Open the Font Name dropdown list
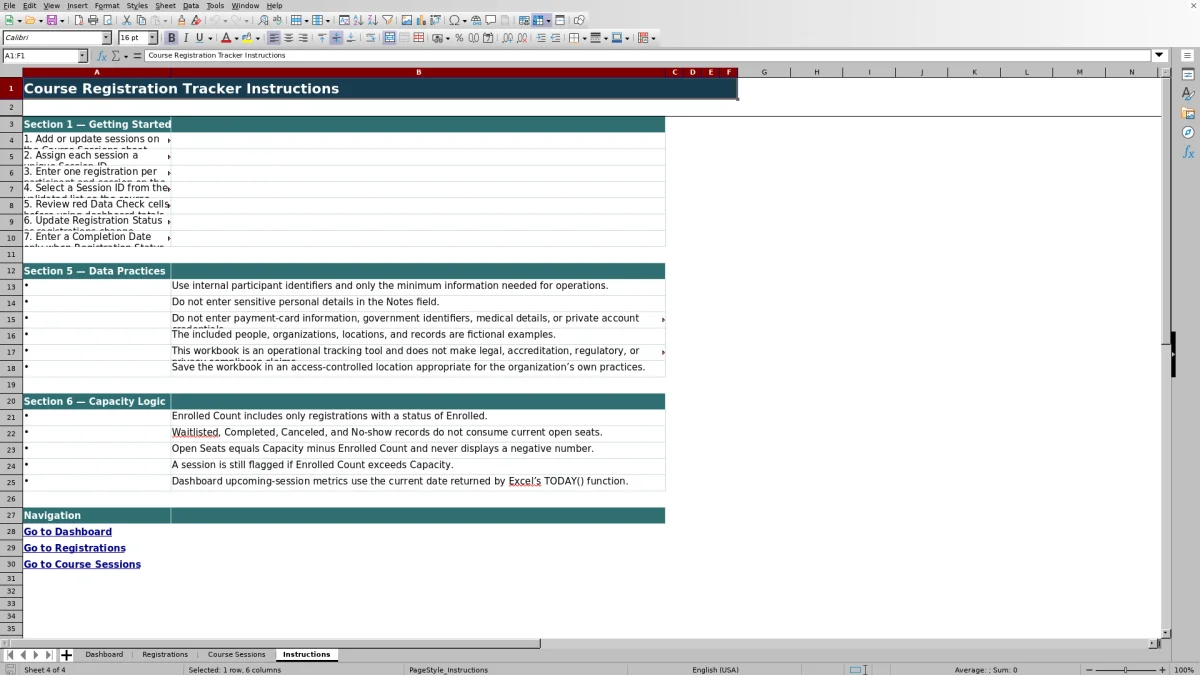 pos(107,38)
